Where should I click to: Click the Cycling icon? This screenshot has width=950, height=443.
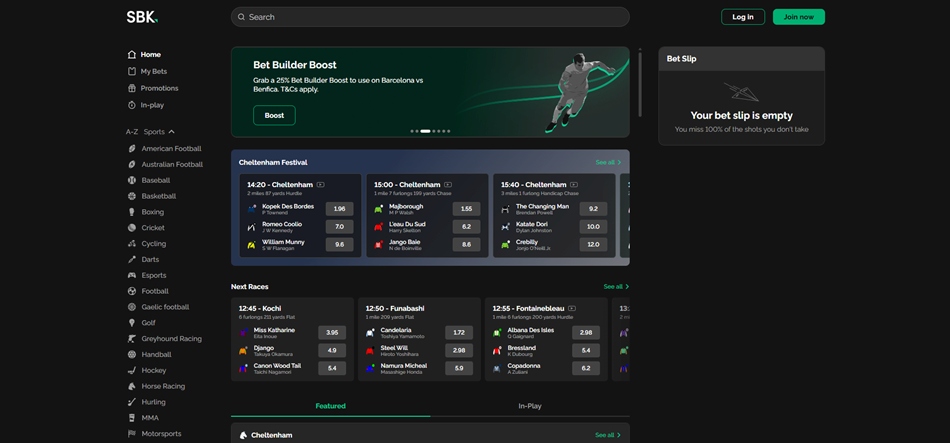131,244
